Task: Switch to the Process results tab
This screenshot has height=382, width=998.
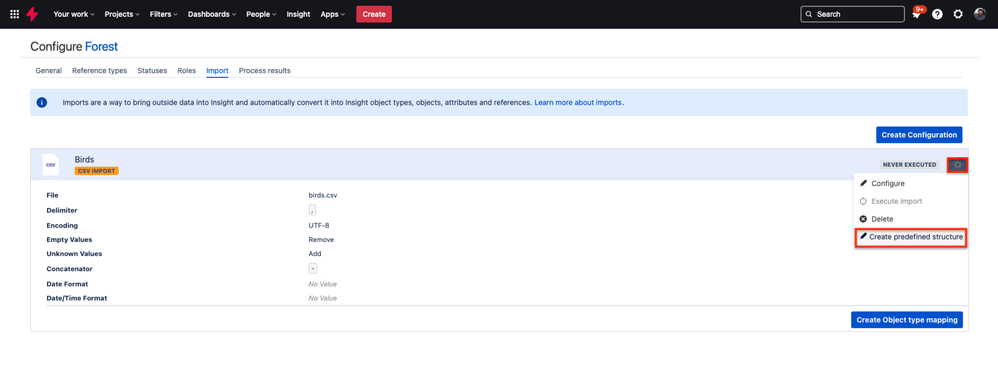Action: 265,71
